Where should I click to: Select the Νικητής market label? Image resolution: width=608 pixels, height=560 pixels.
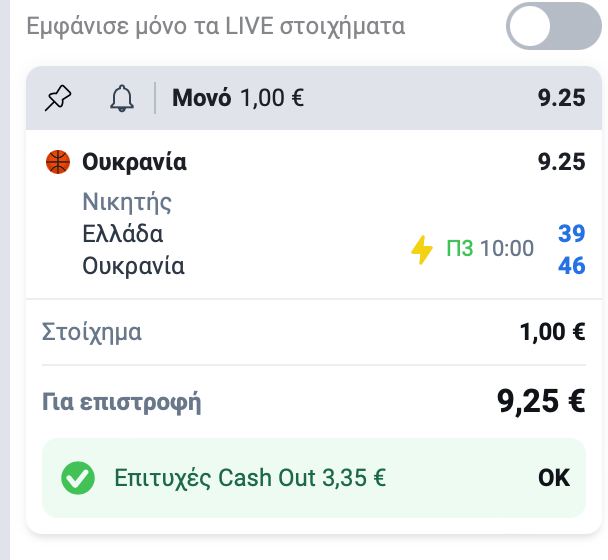[127, 202]
